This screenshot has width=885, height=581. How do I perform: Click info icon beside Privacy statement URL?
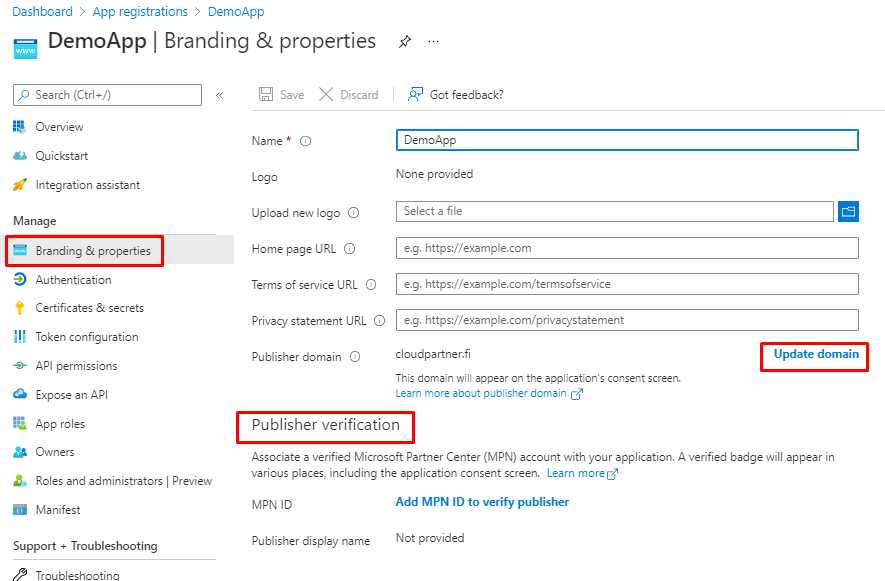[x=379, y=321]
